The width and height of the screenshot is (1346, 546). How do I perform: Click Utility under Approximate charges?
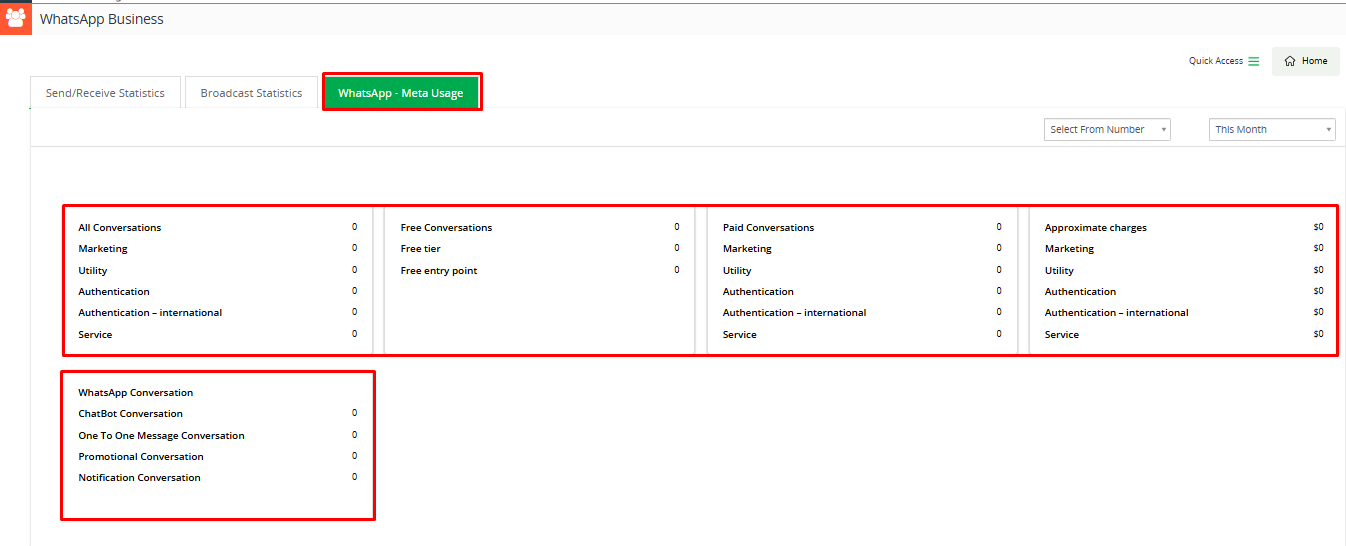[x=1059, y=271]
